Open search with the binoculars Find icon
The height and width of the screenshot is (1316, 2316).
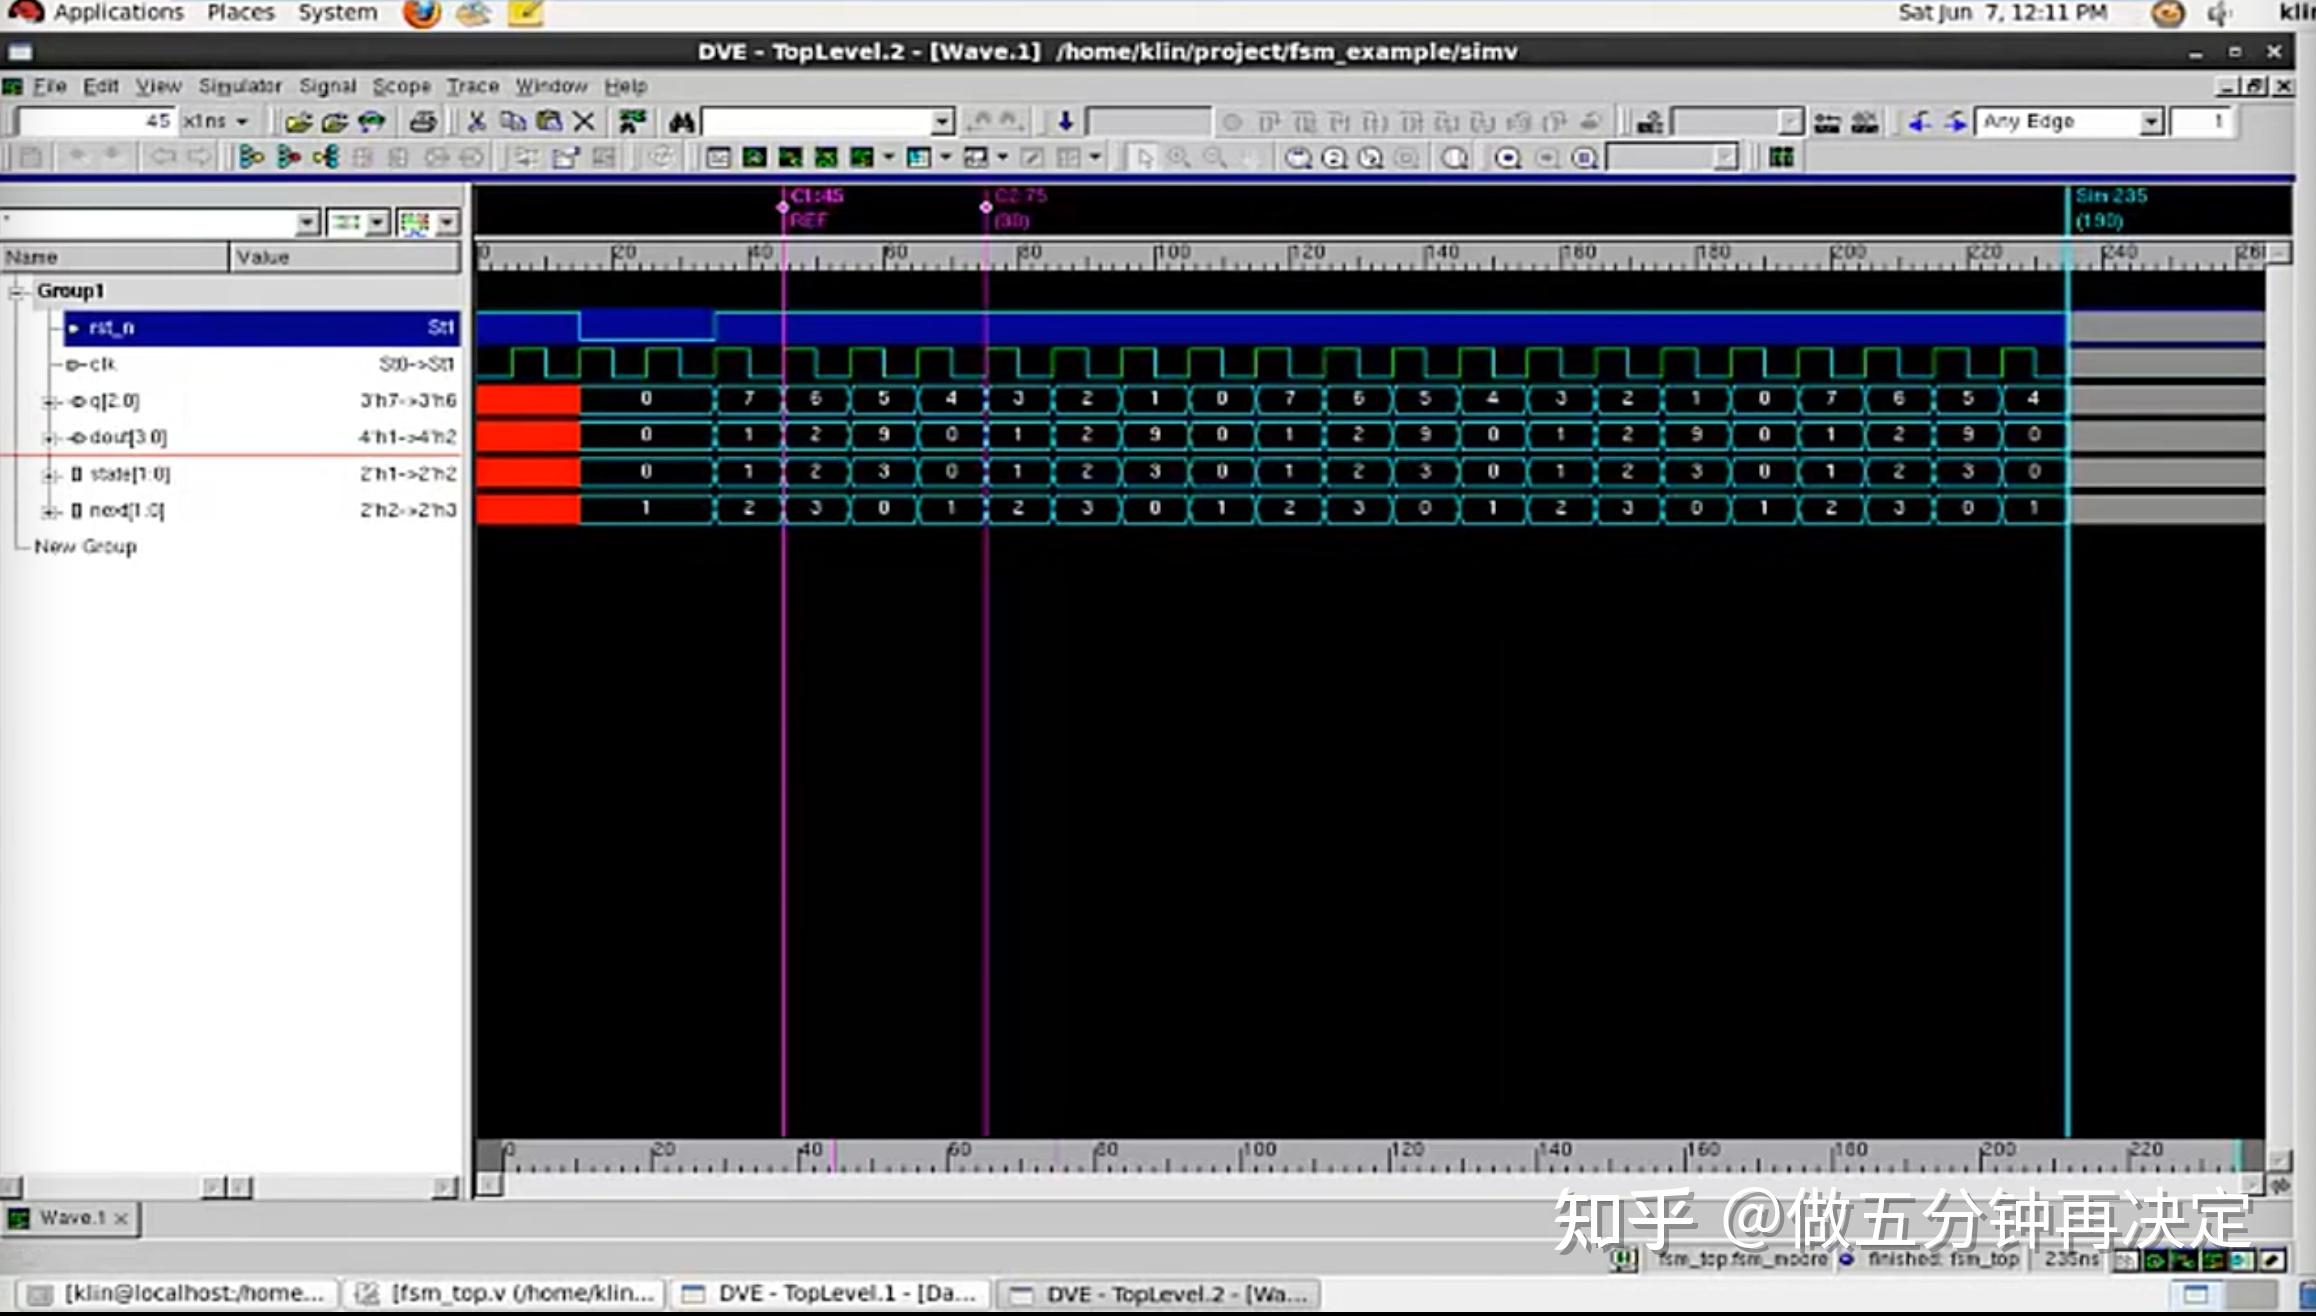pos(680,120)
